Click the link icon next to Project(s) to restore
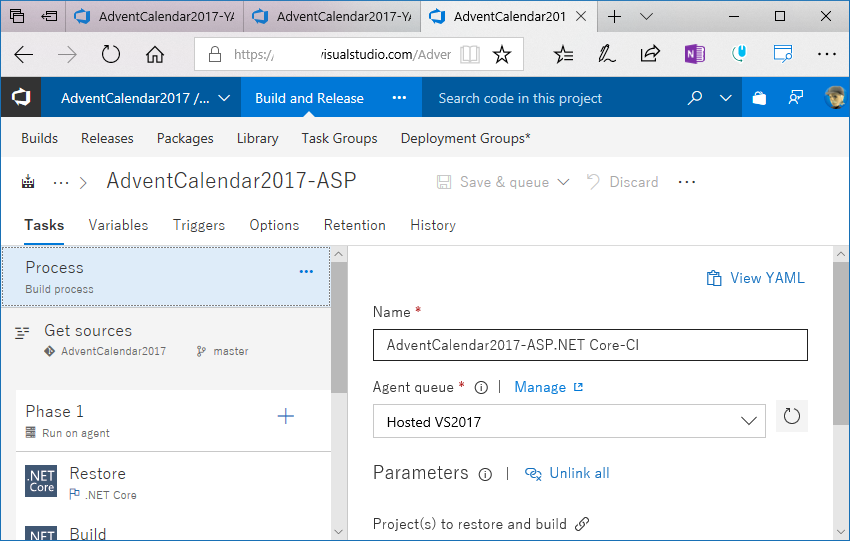The height and width of the screenshot is (541, 850). pos(582,524)
